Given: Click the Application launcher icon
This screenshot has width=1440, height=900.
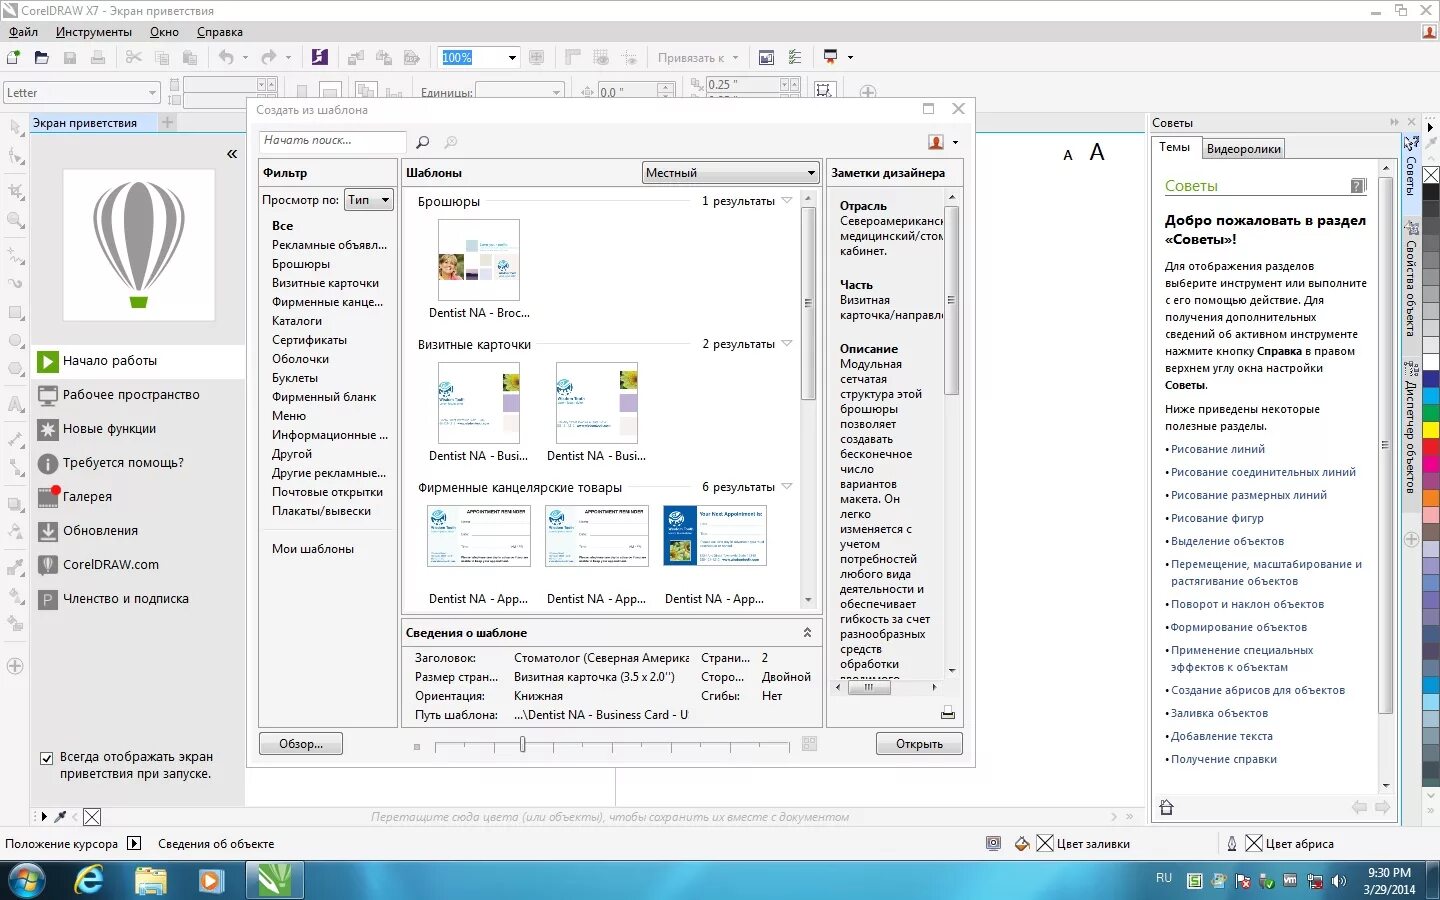Looking at the screenshot, I should click(830, 58).
